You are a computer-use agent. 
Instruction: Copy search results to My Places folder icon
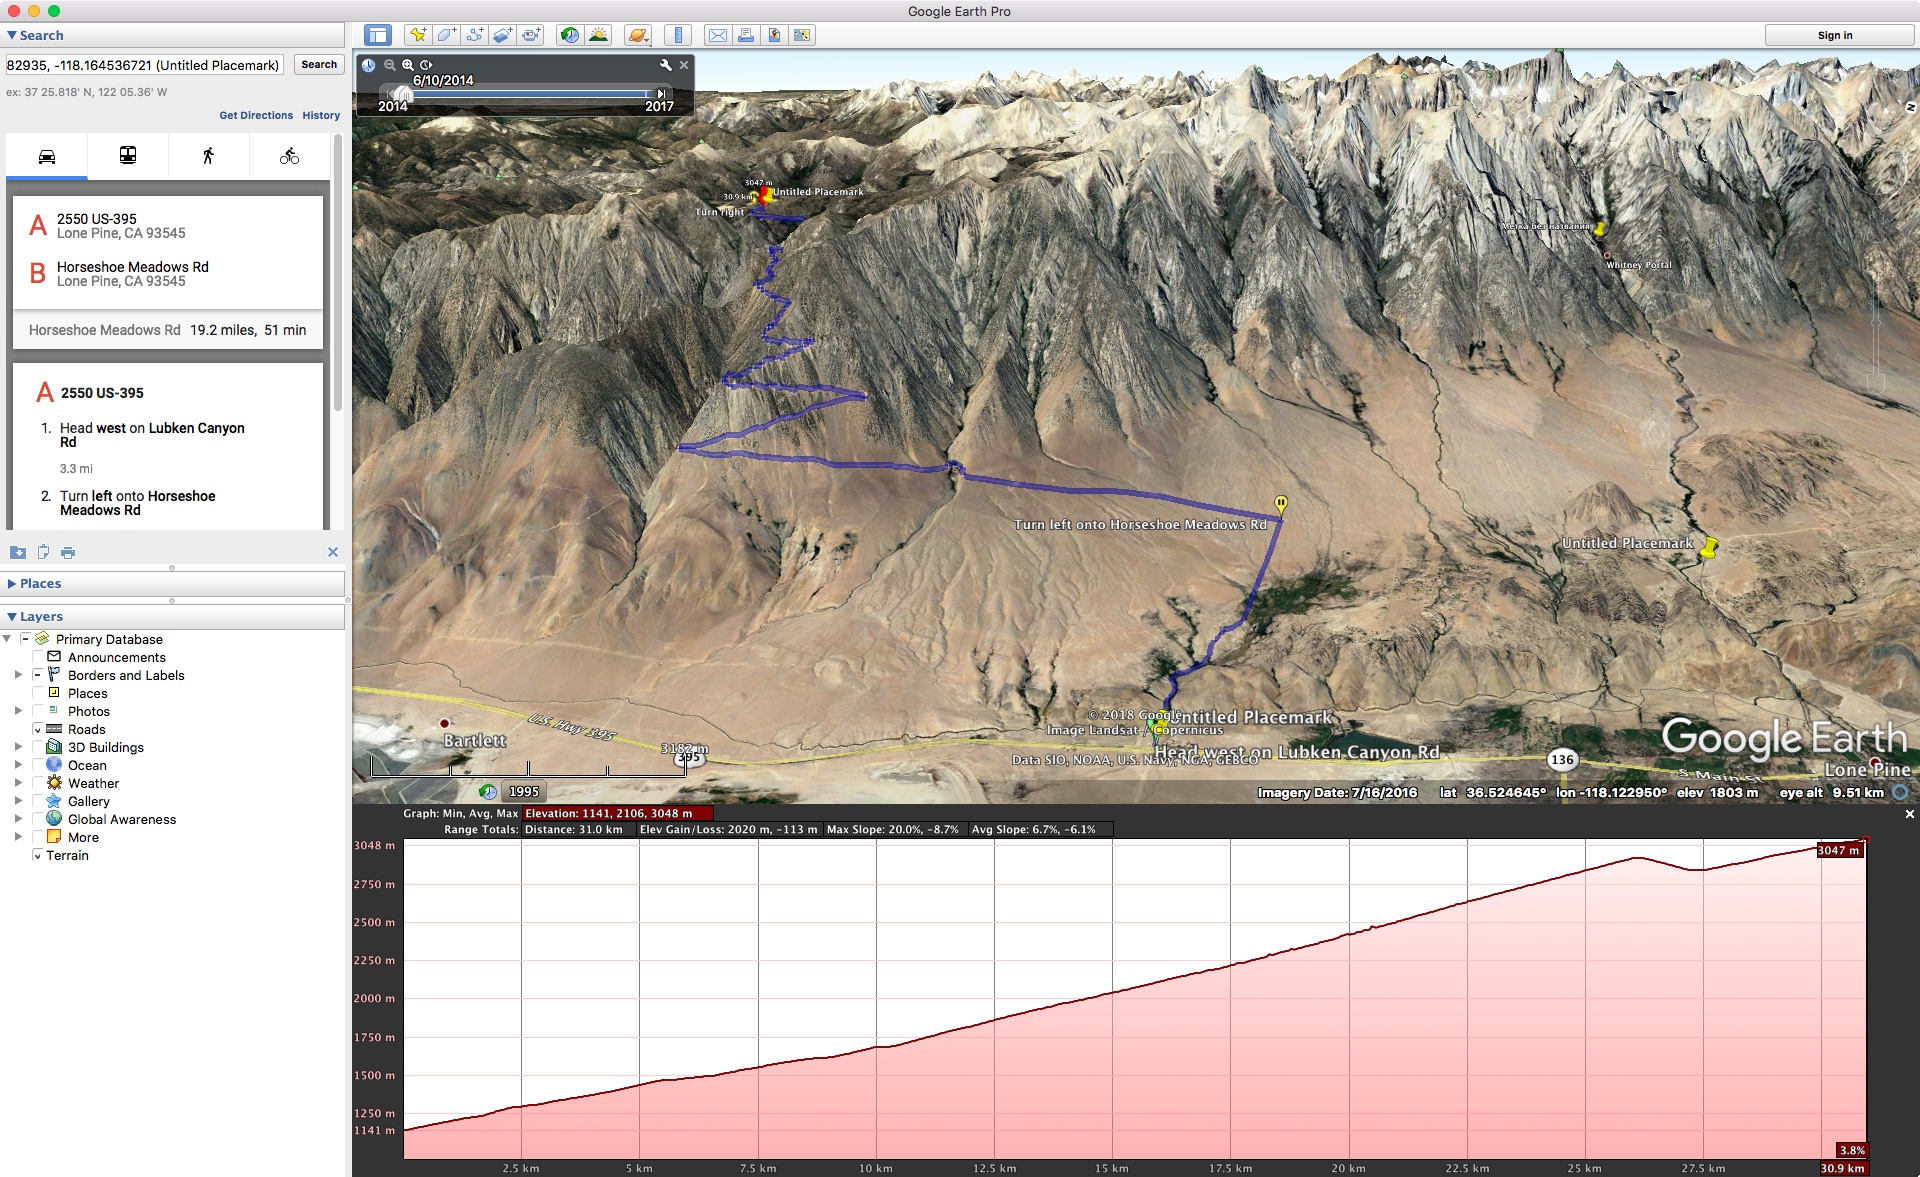point(18,552)
